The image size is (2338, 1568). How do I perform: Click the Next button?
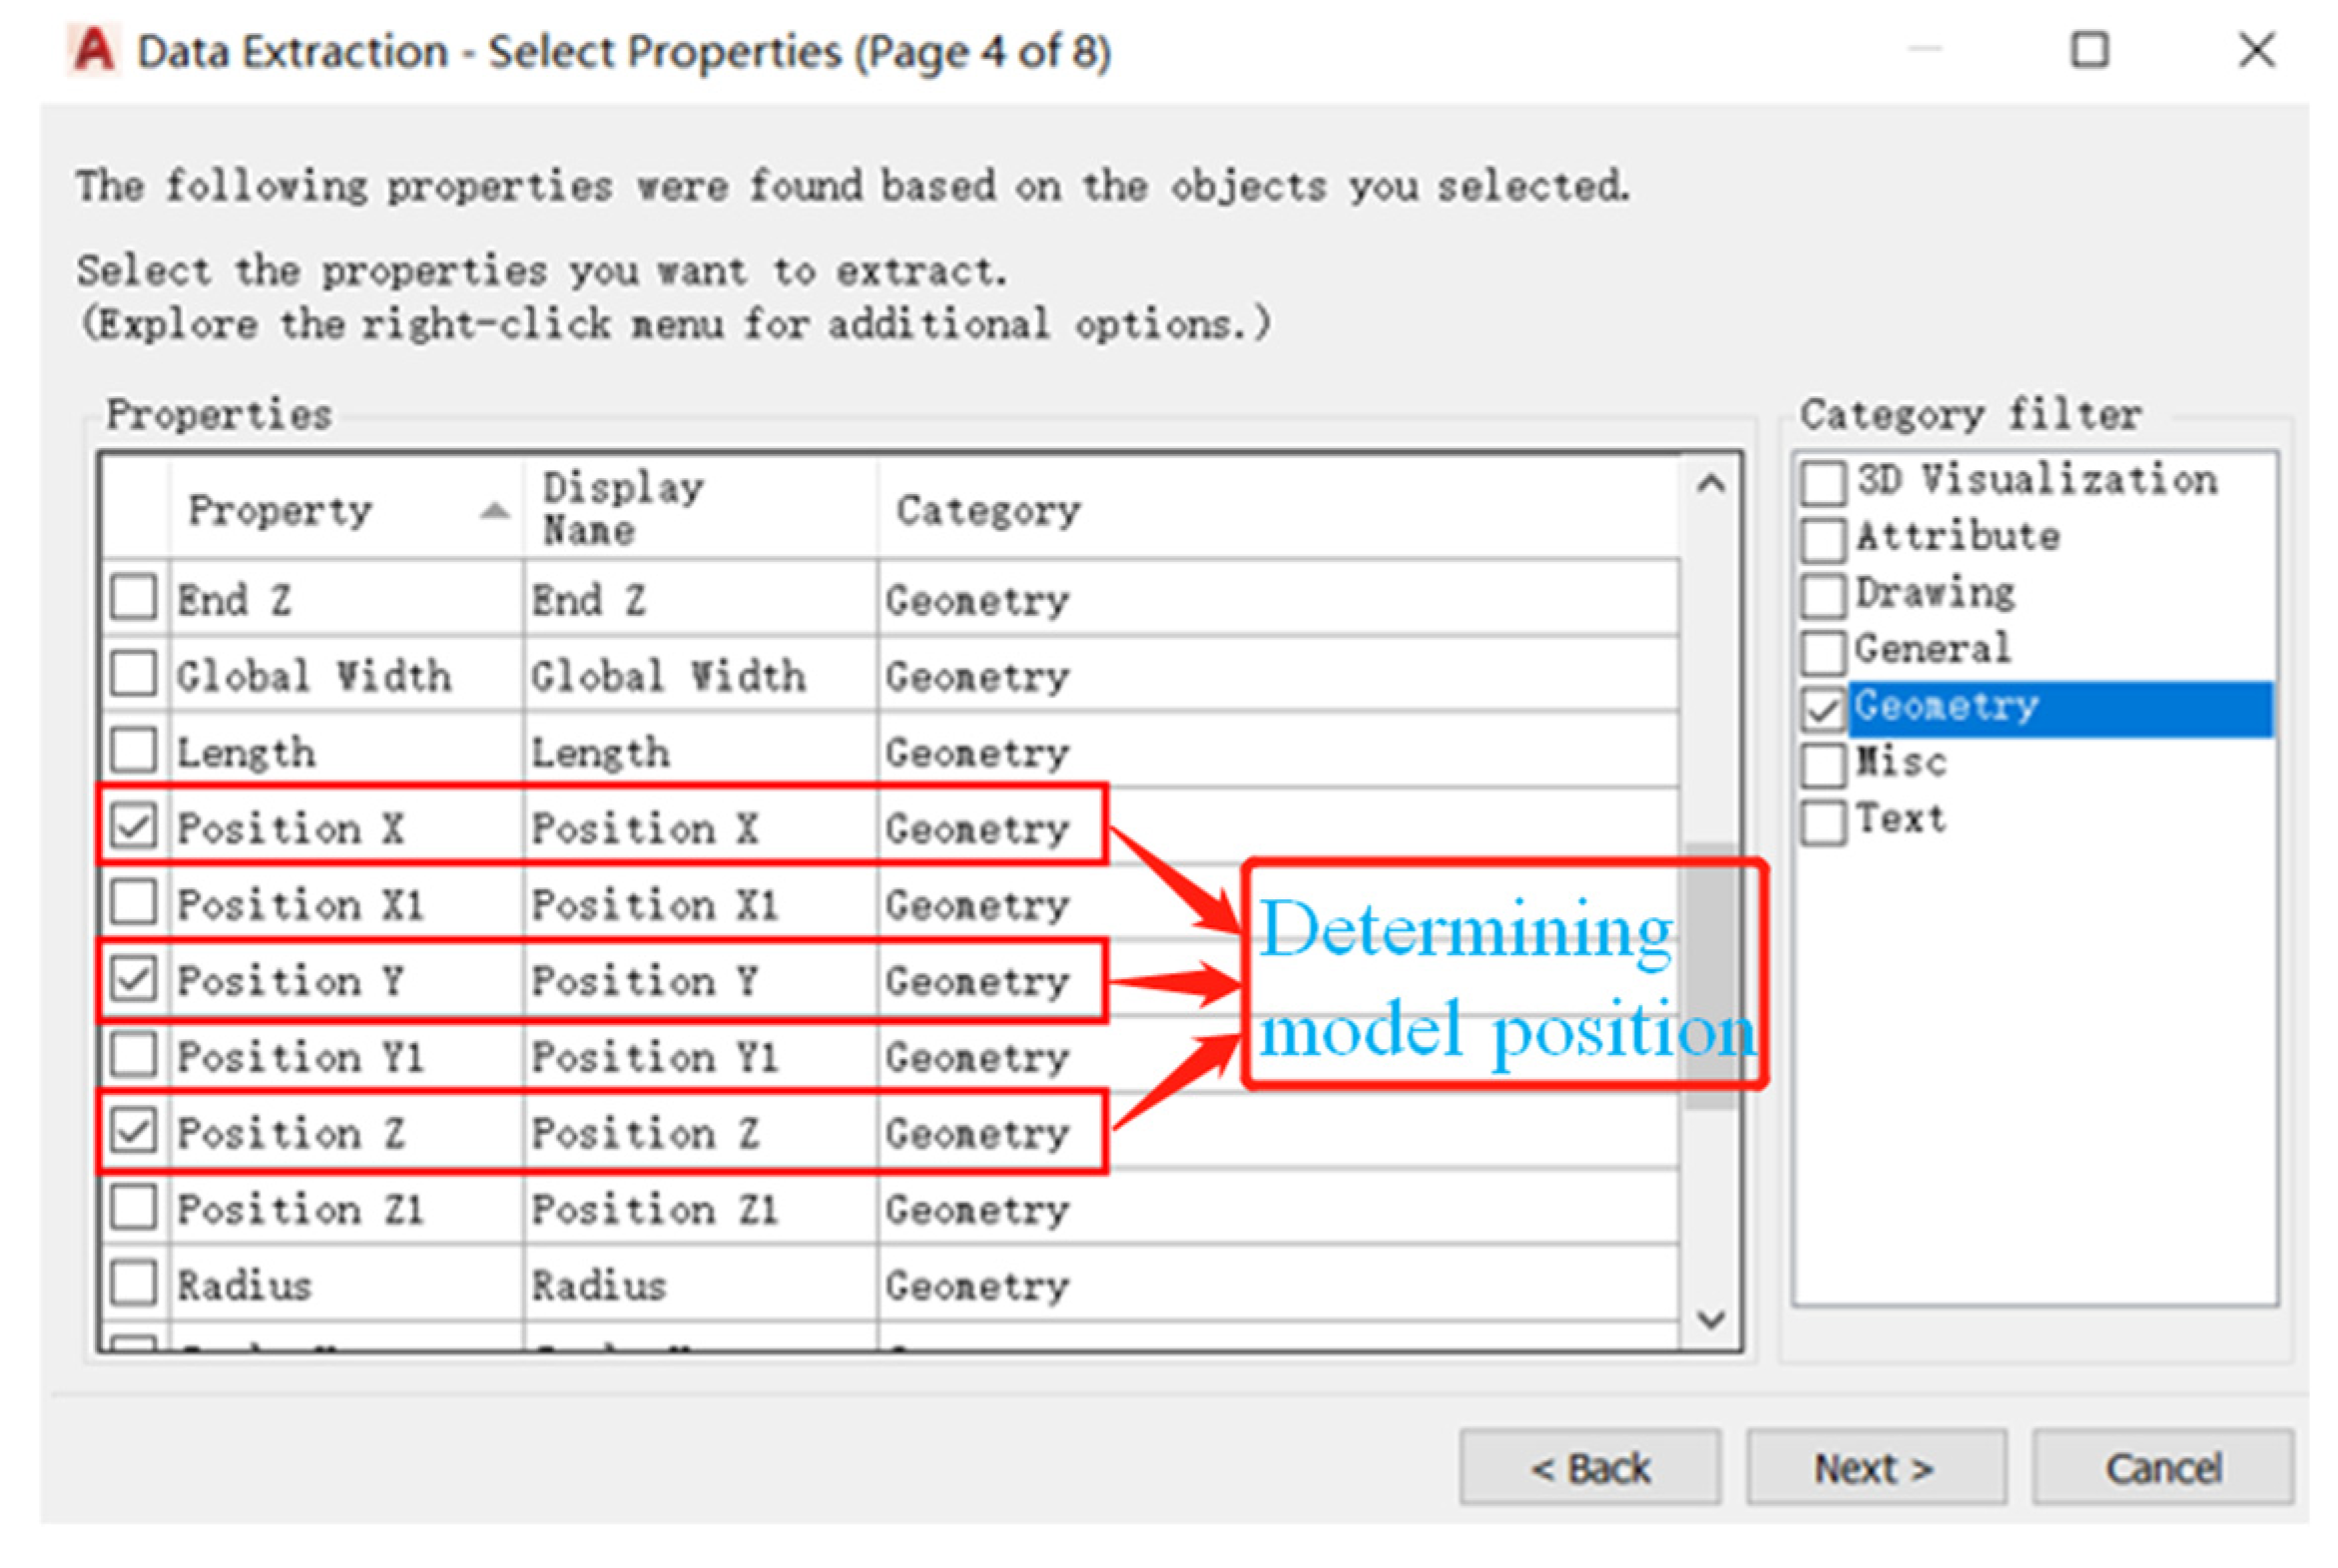(1875, 1468)
